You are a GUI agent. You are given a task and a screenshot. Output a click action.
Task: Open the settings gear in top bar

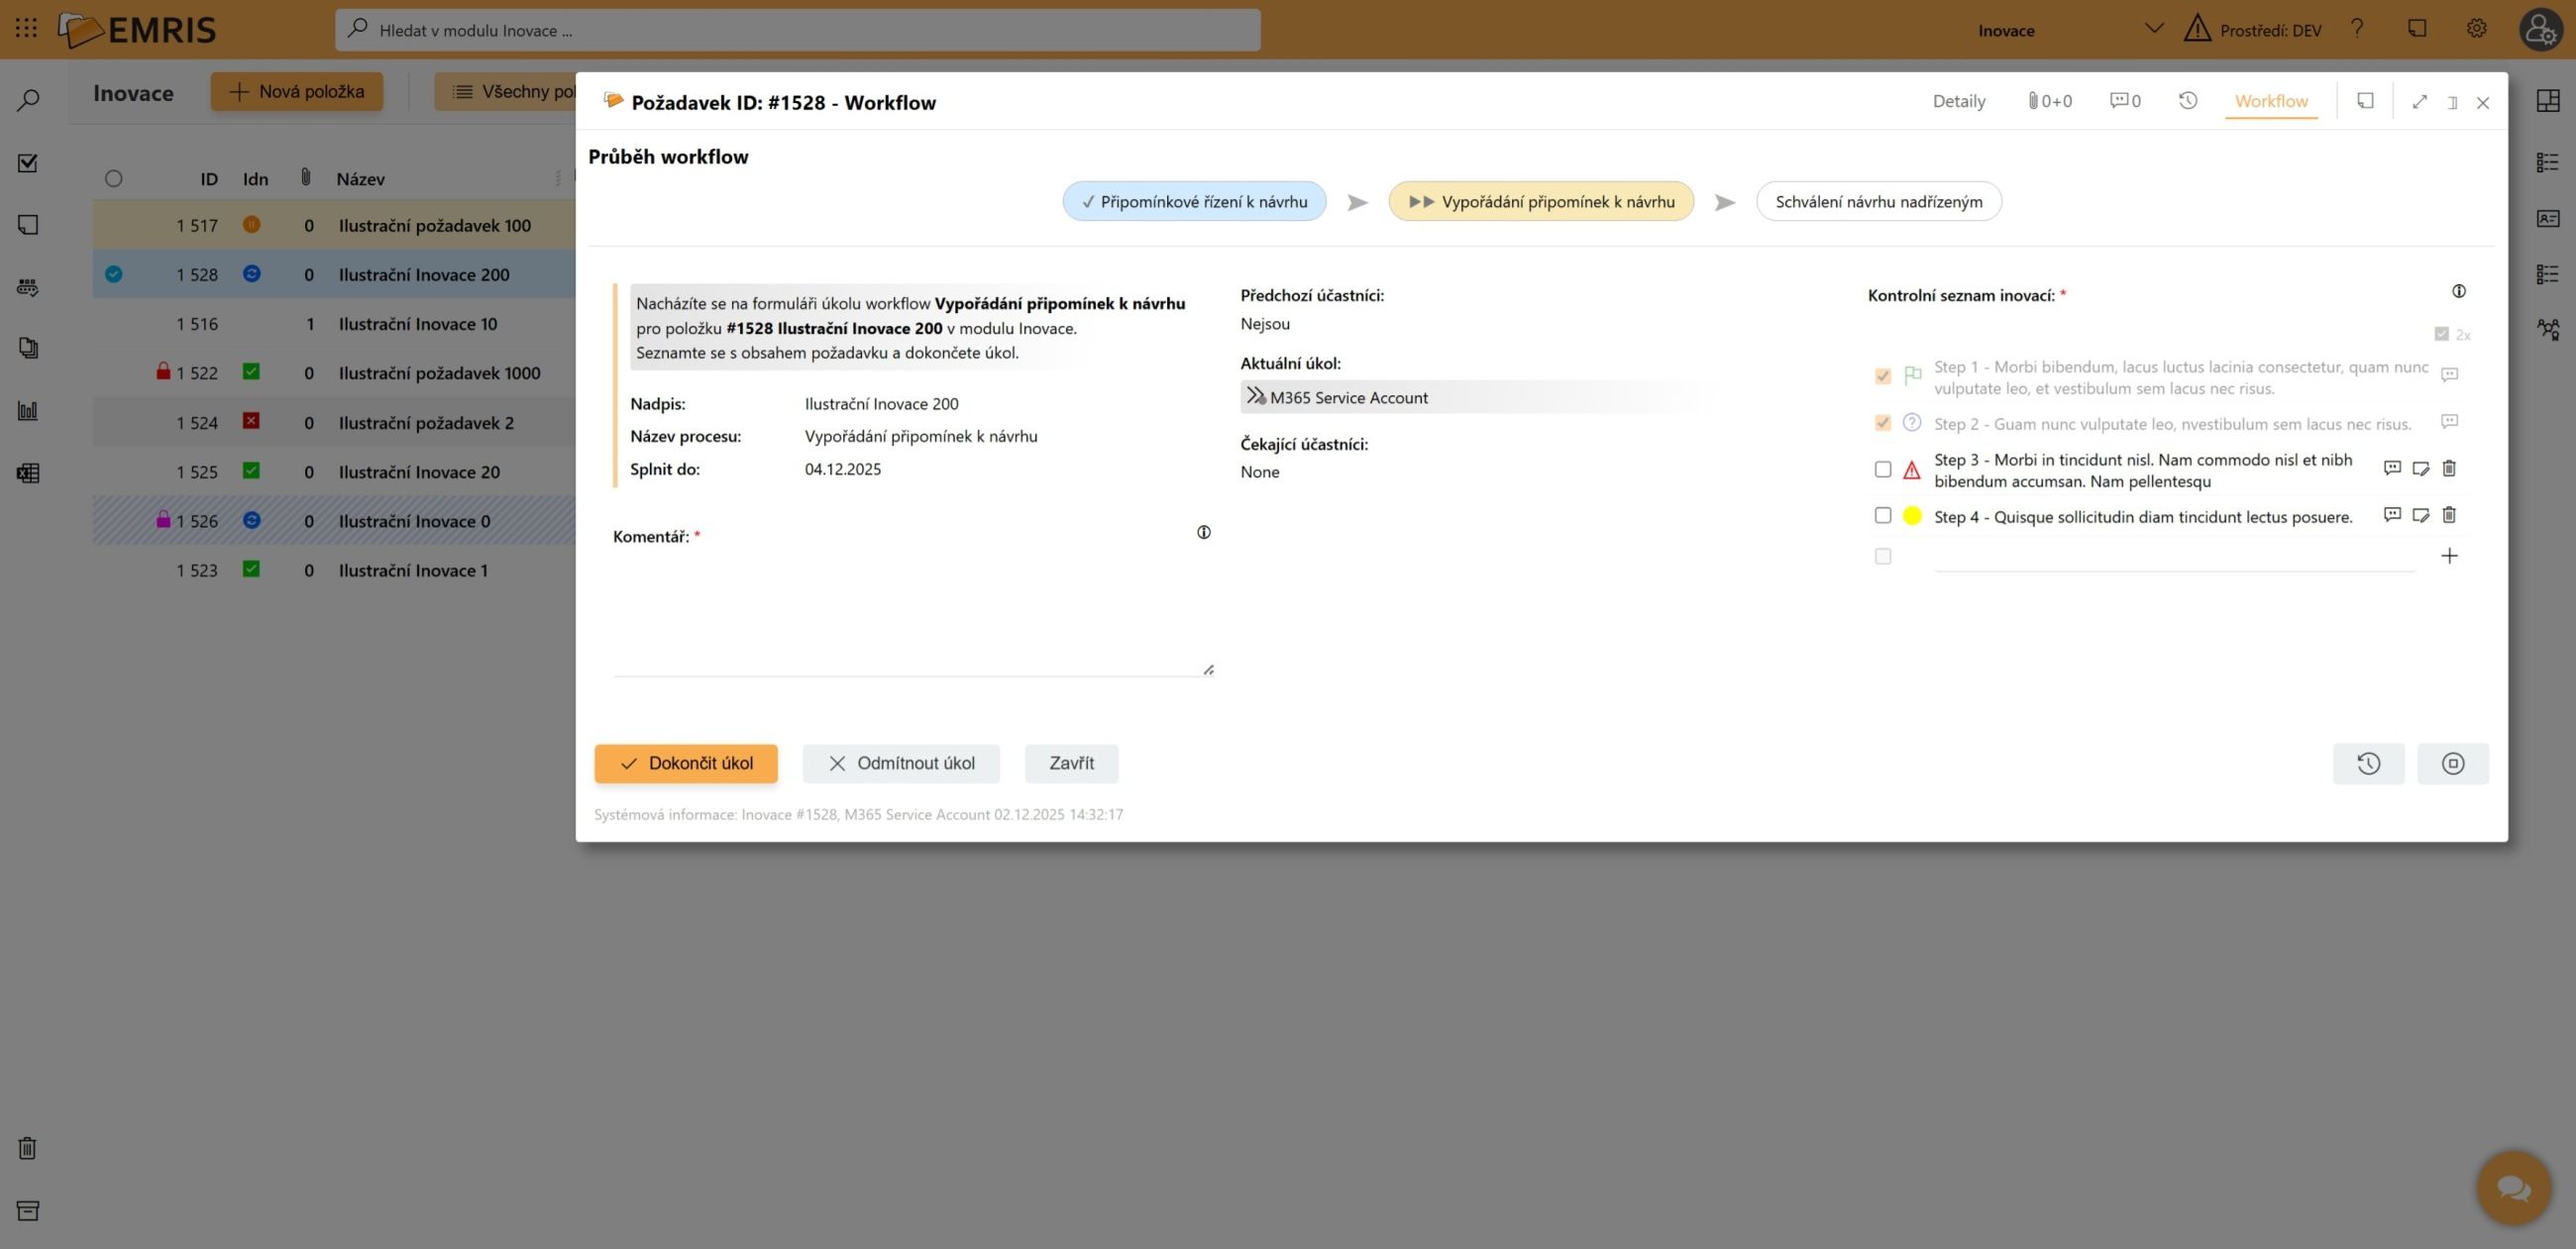[2476, 29]
